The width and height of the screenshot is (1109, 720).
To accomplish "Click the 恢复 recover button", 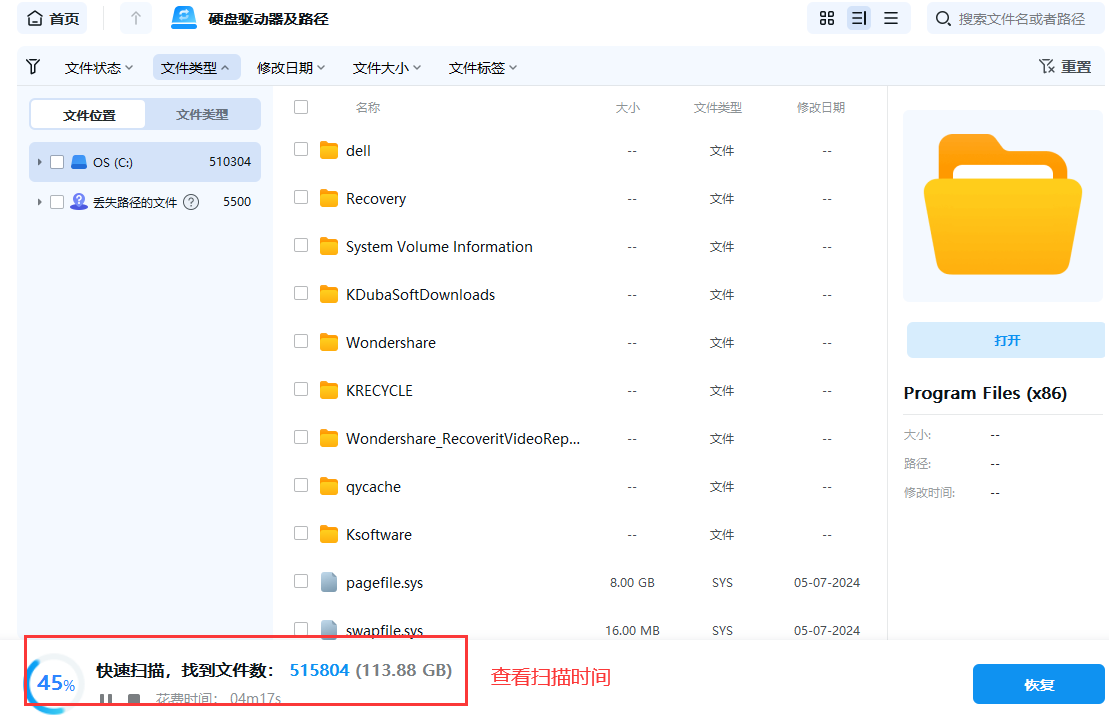I will (1038, 684).
